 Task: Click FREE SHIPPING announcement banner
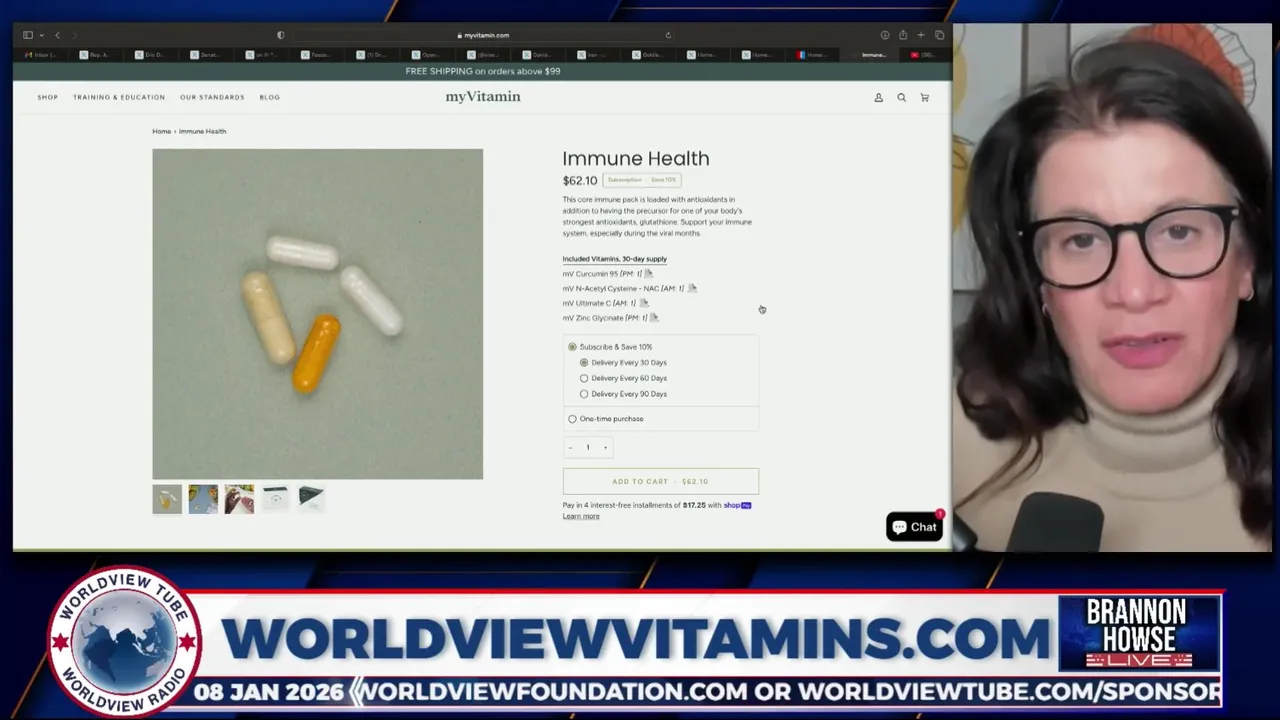[483, 71]
